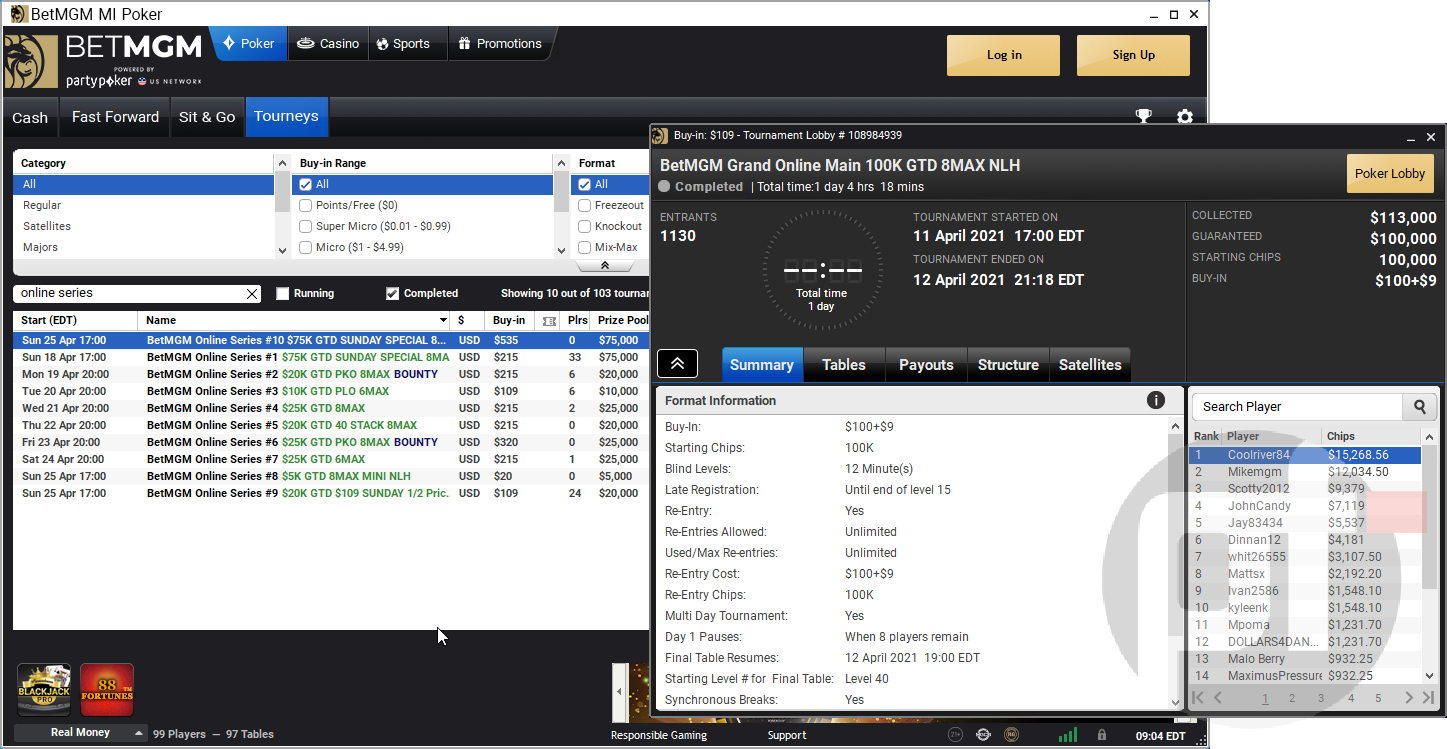Click the format information info icon
Viewport: 1447px width, 749px height.
click(x=1156, y=400)
